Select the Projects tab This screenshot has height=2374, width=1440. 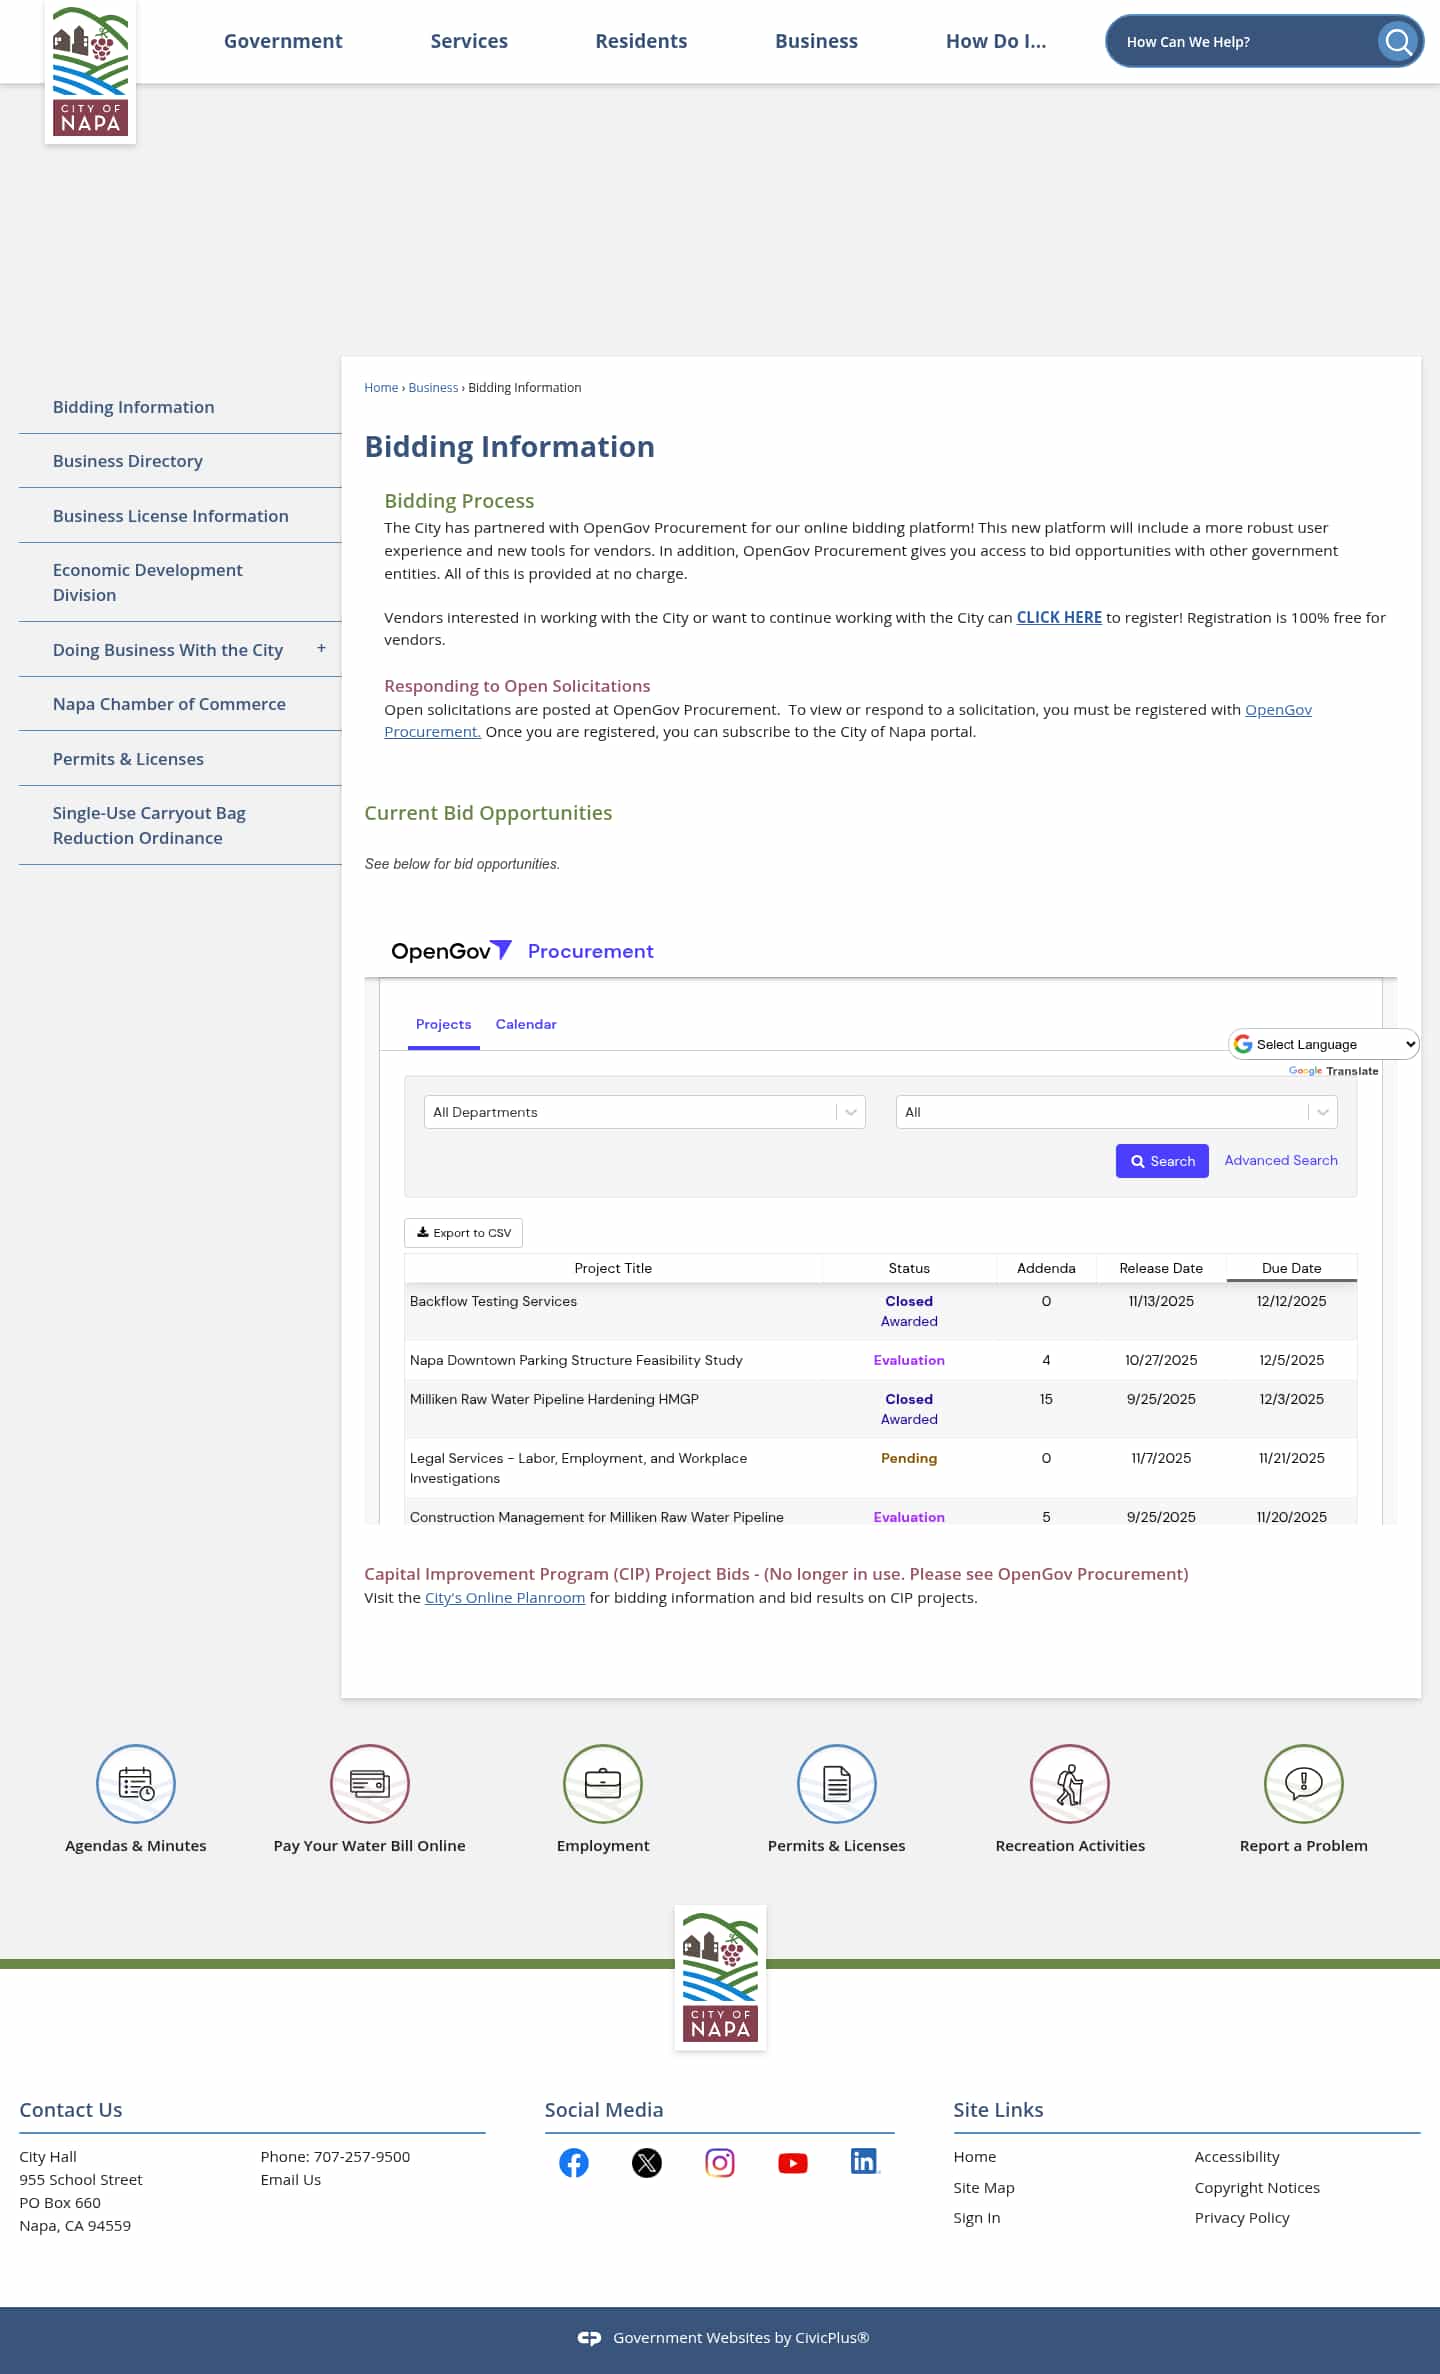click(x=443, y=1024)
